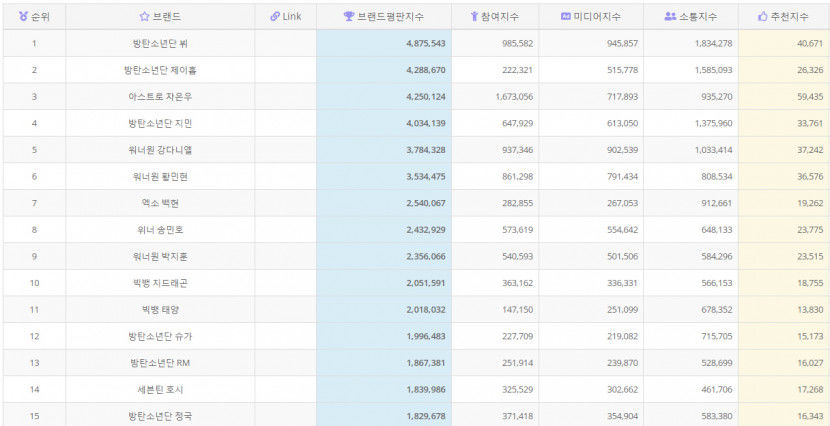Click media value 554,642
Screen dimensions: 830x426
(622, 230)
